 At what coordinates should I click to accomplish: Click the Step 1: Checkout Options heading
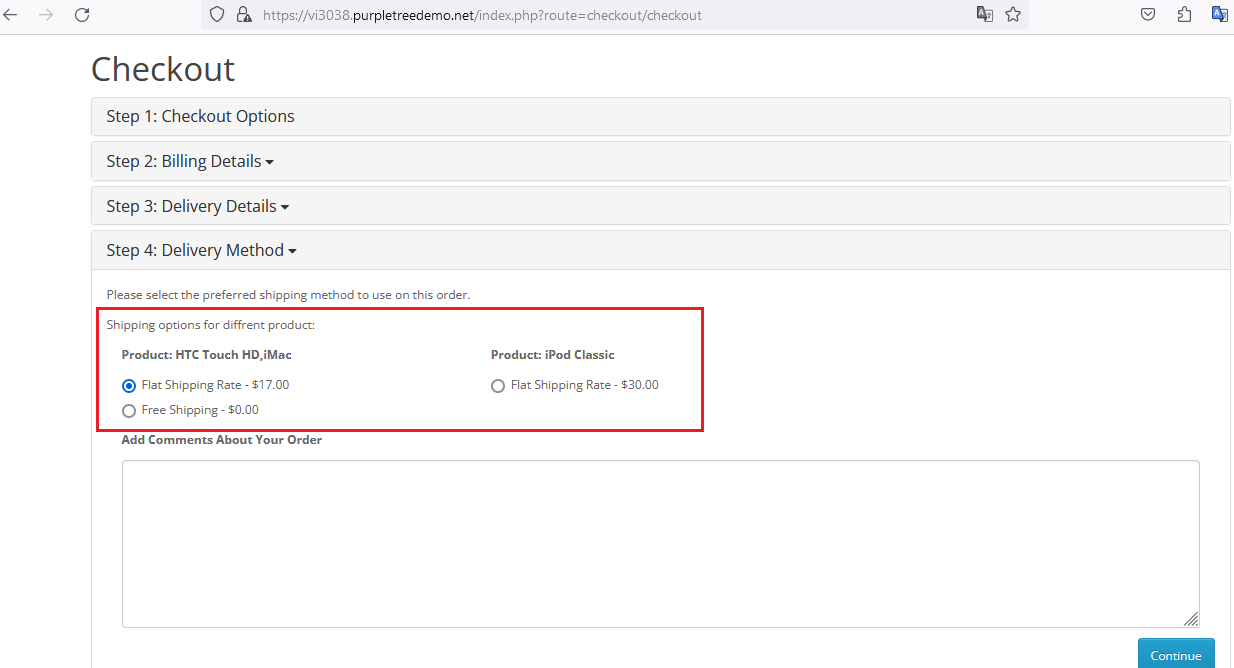201,116
